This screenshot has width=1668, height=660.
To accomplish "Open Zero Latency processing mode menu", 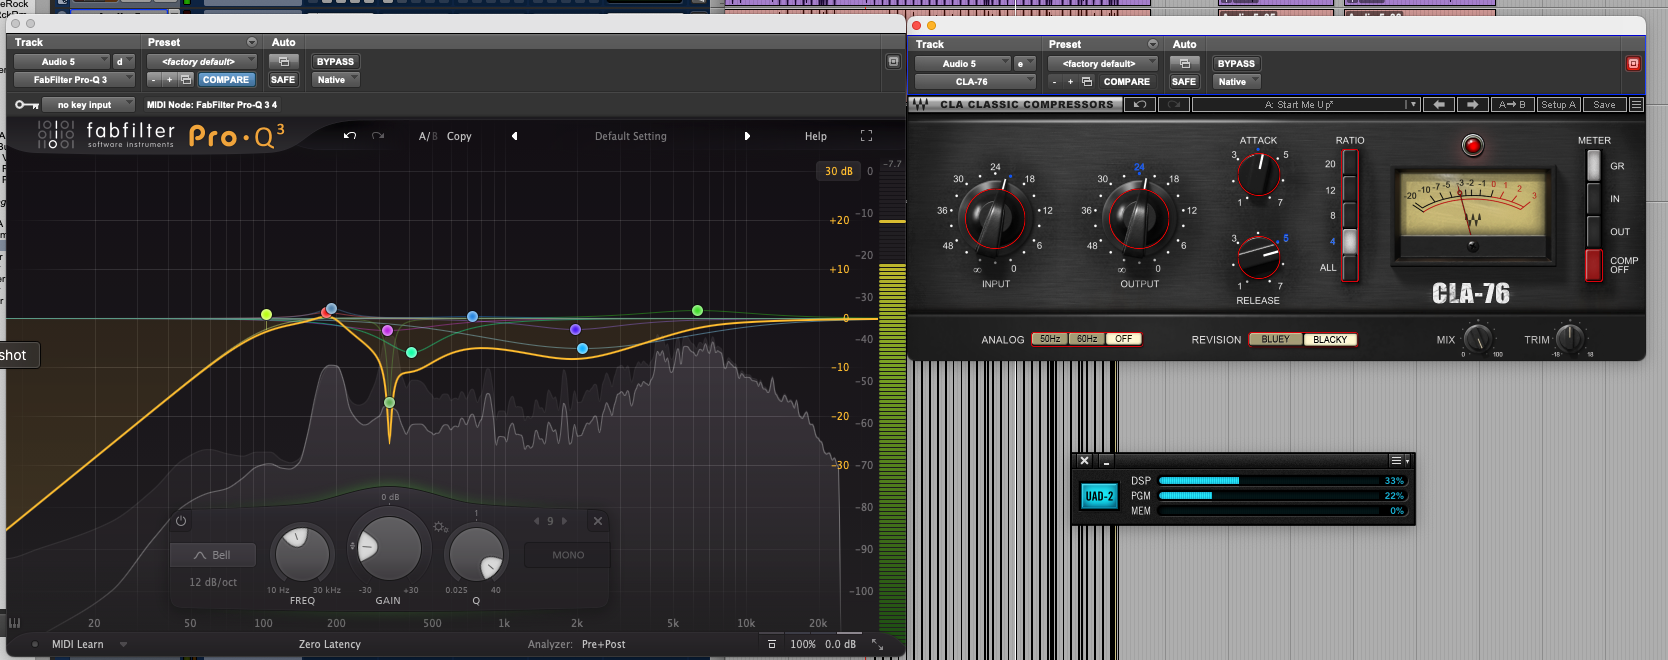I will tap(329, 645).
